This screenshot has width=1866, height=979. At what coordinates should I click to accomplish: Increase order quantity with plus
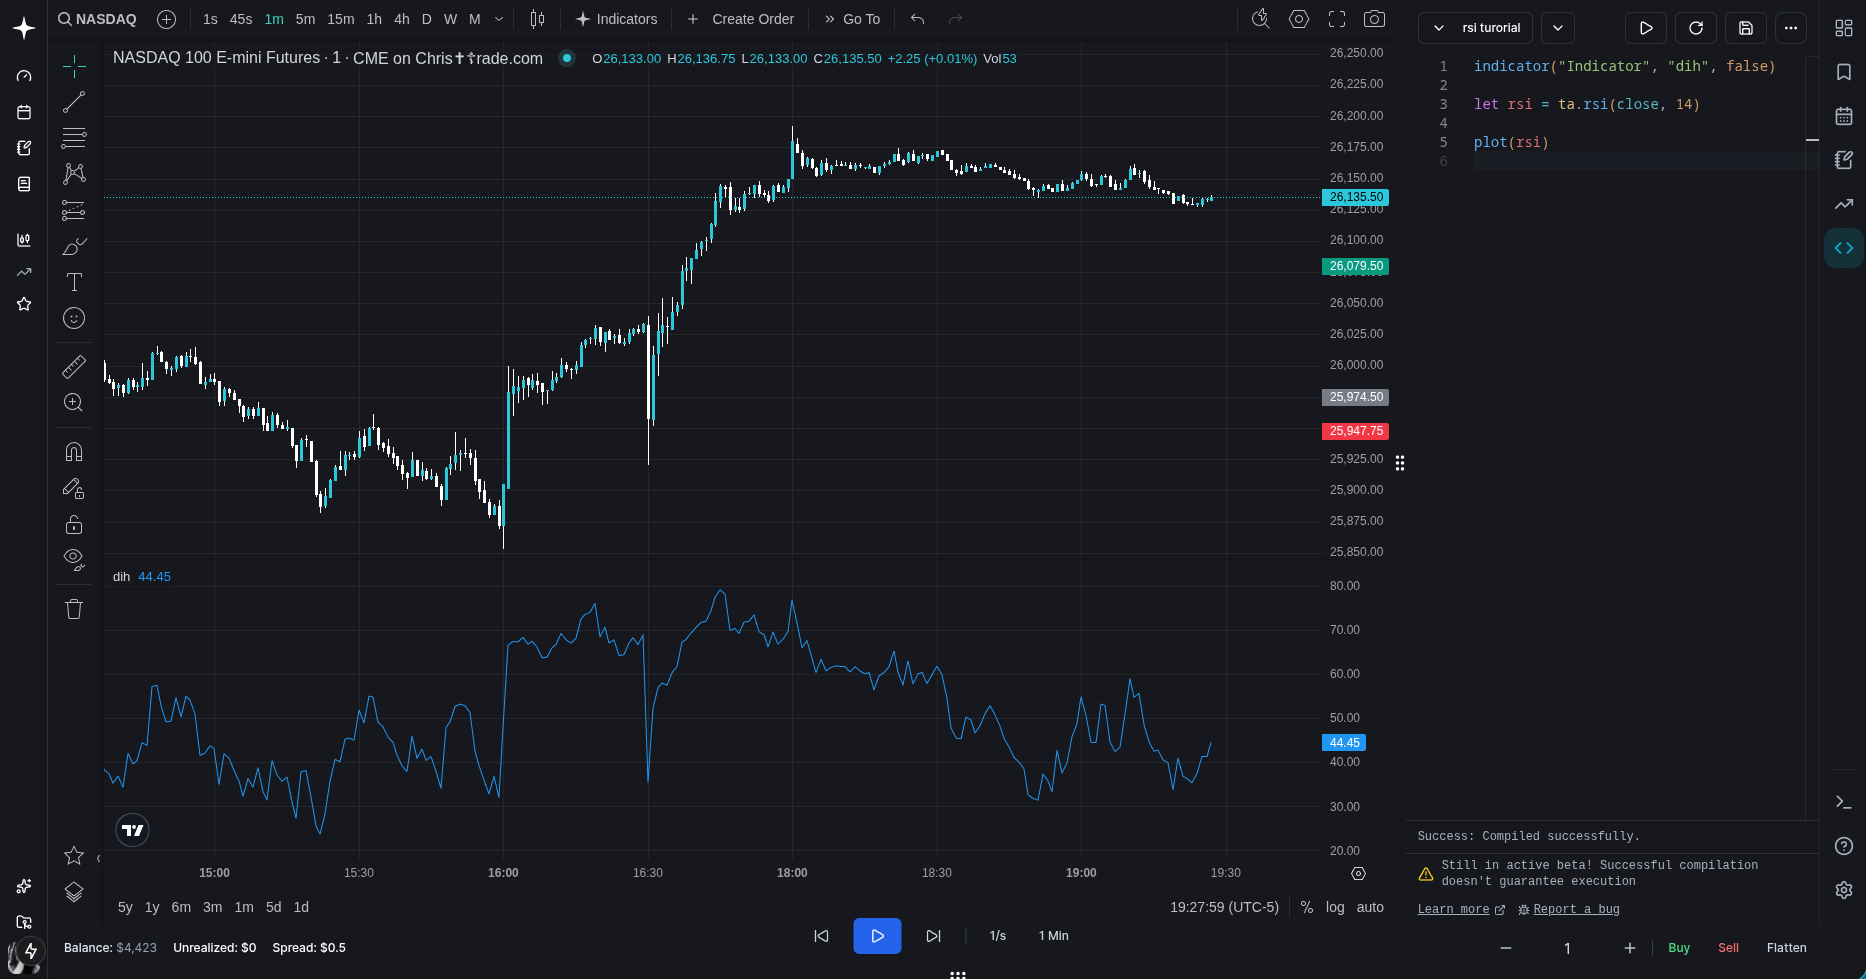[1629, 948]
